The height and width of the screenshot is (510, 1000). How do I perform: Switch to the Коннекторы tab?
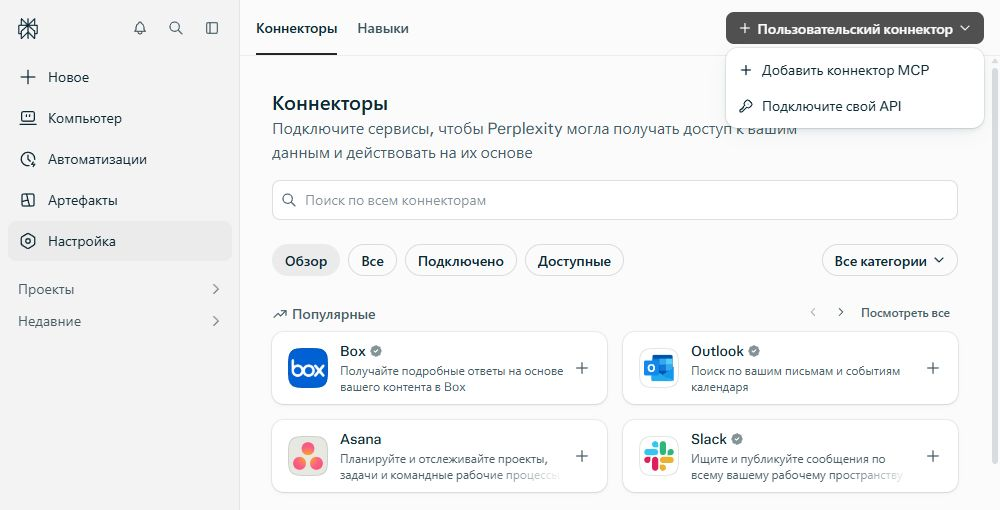point(297,29)
